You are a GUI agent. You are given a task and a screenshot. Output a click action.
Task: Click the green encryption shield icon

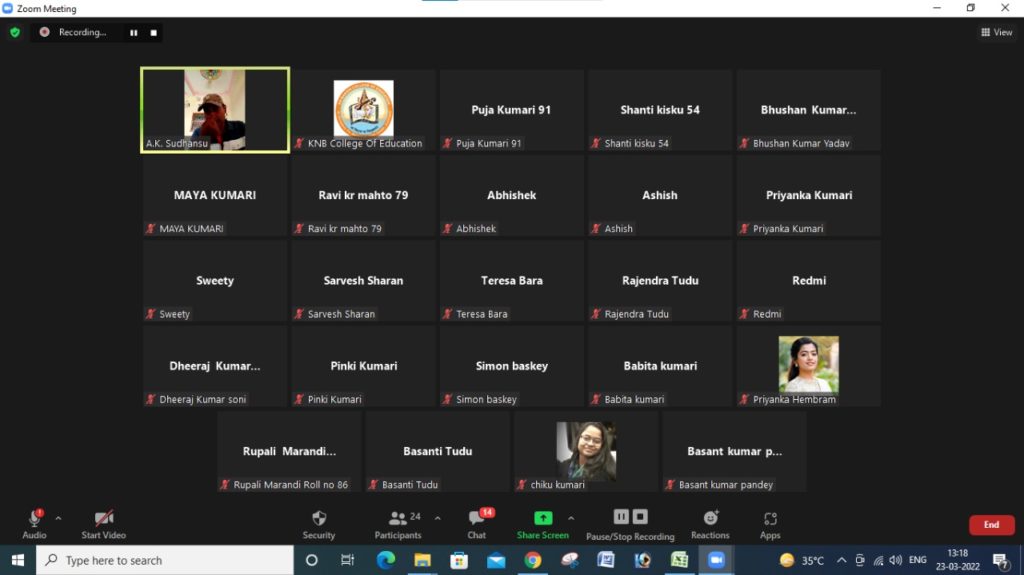[15, 32]
